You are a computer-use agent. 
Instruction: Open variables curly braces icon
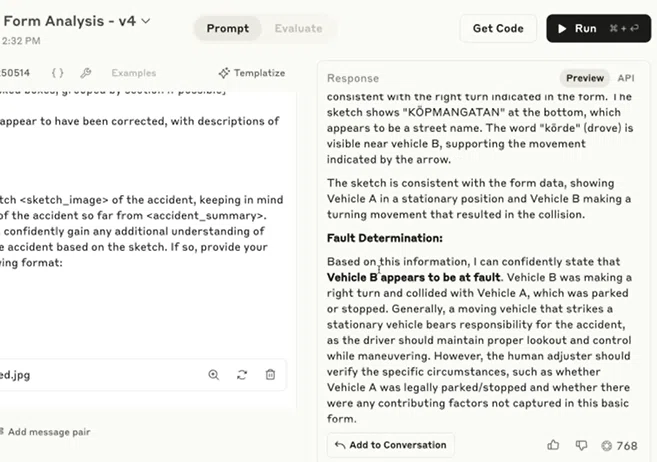click(x=58, y=73)
